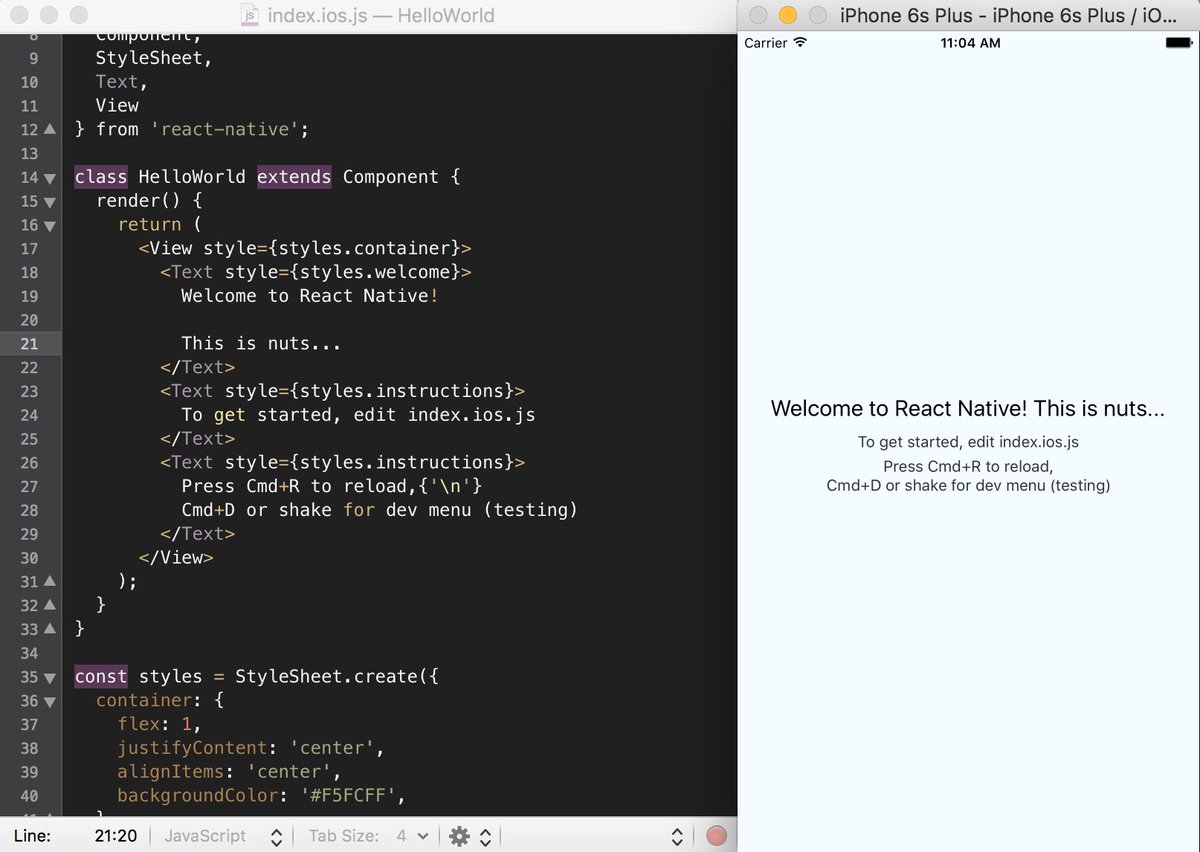This screenshot has width=1200, height=852.
Task: Click 'justifyContent' property on line 38
Action: [x=192, y=748]
